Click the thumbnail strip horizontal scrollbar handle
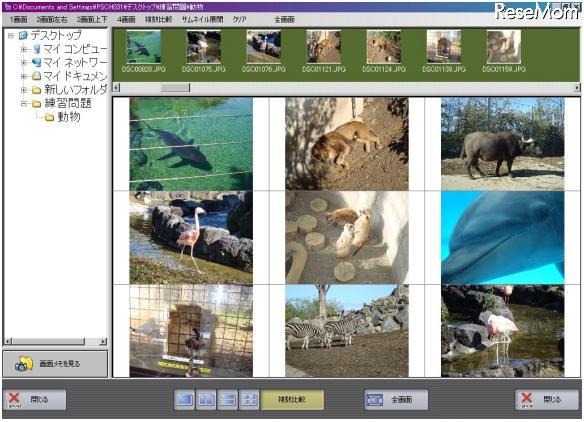The width and height of the screenshot is (584, 422). [x=175, y=88]
